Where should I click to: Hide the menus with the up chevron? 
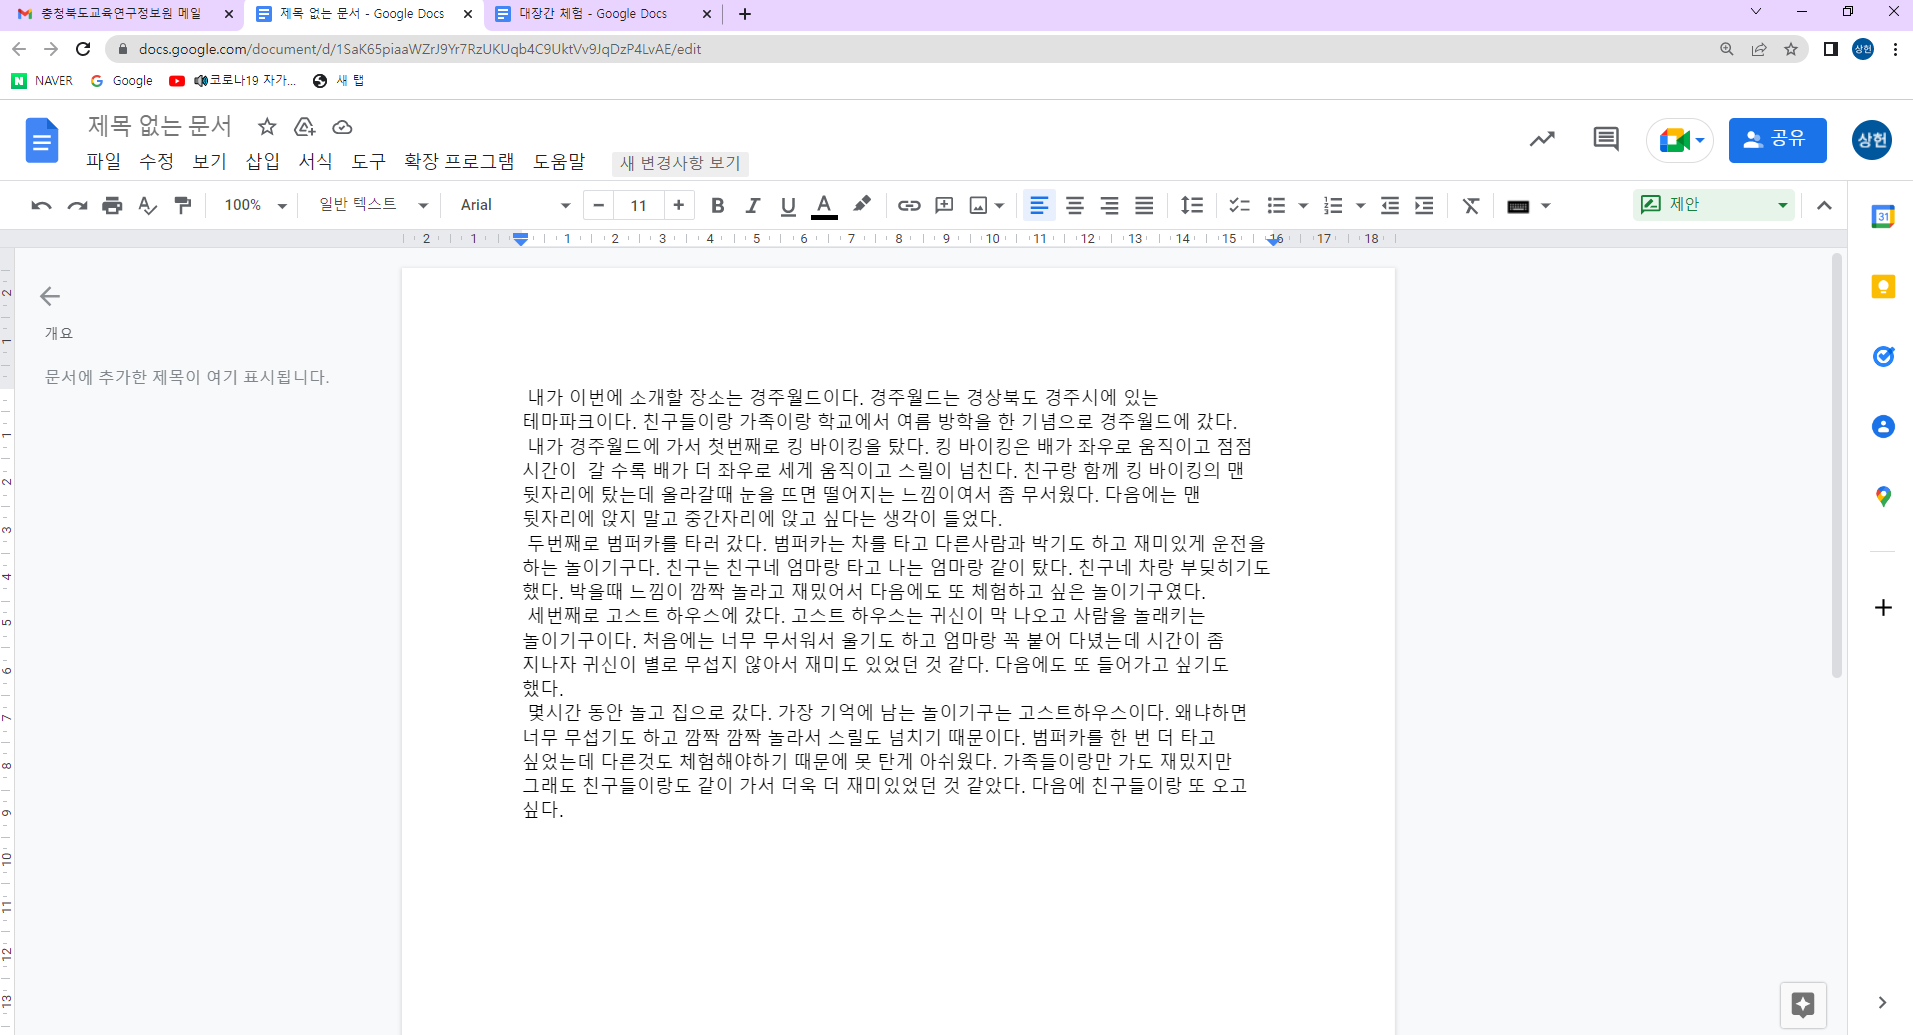(1824, 206)
